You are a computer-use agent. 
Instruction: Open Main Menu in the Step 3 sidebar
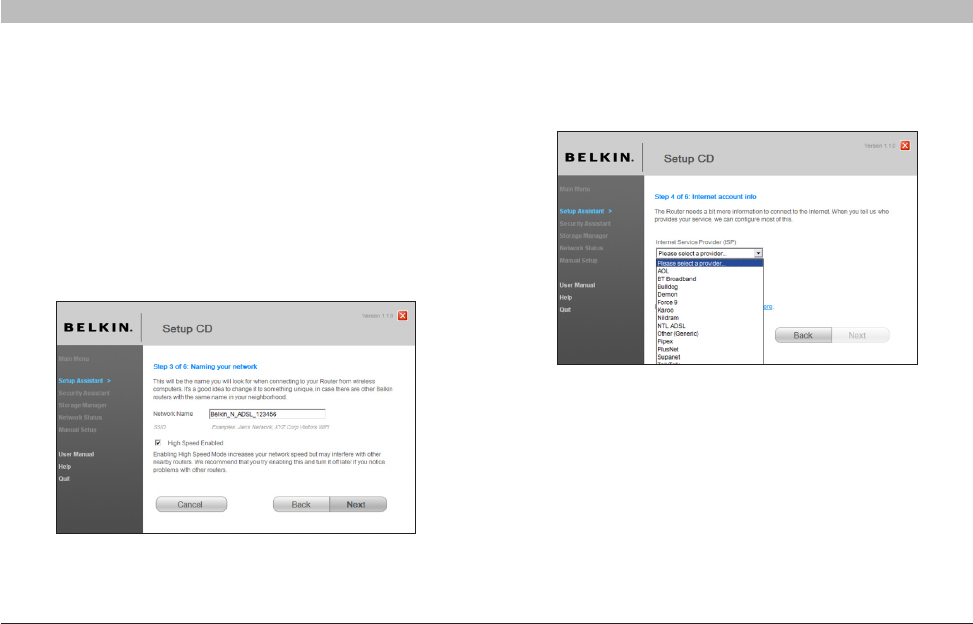pyautogui.click(x=74, y=359)
